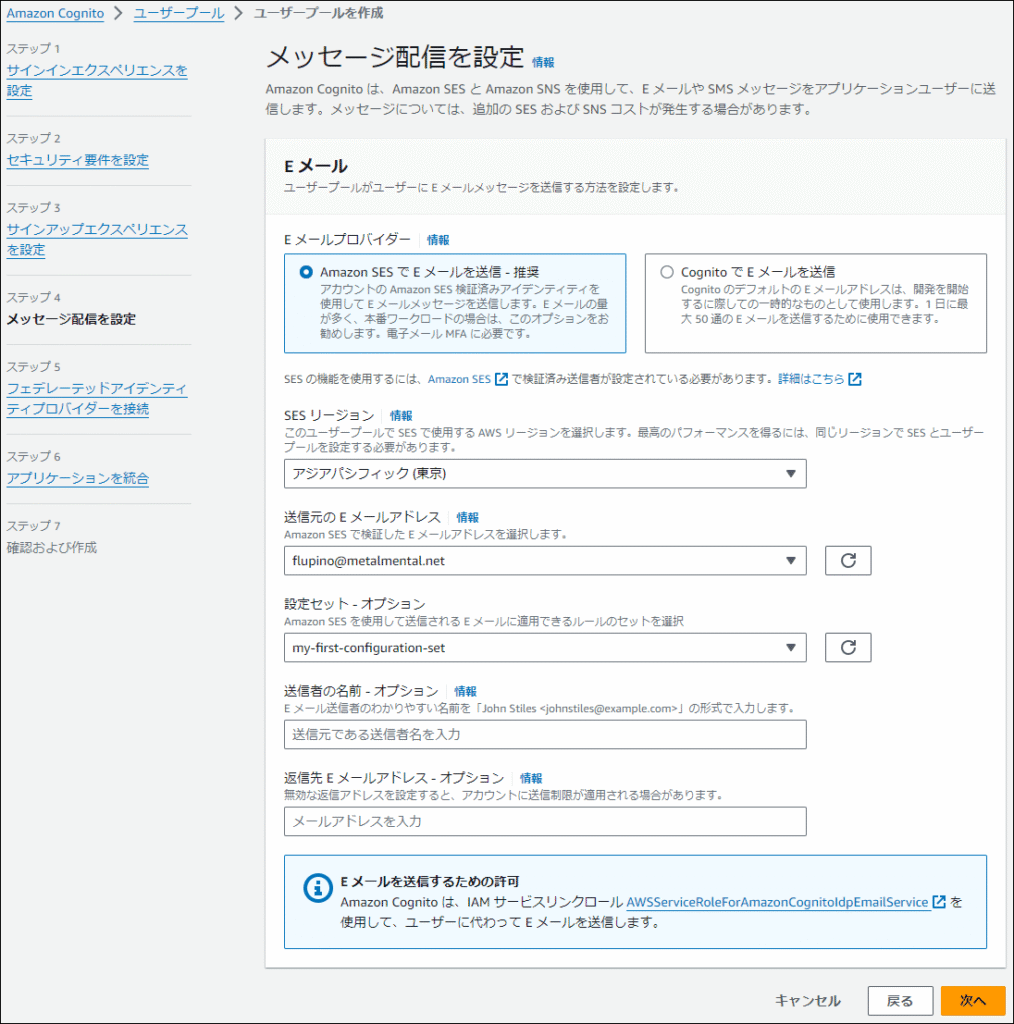Select Amazon SES で E メールを送信 radio option
The width and height of the screenshot is (1014, 1024).
305,272
